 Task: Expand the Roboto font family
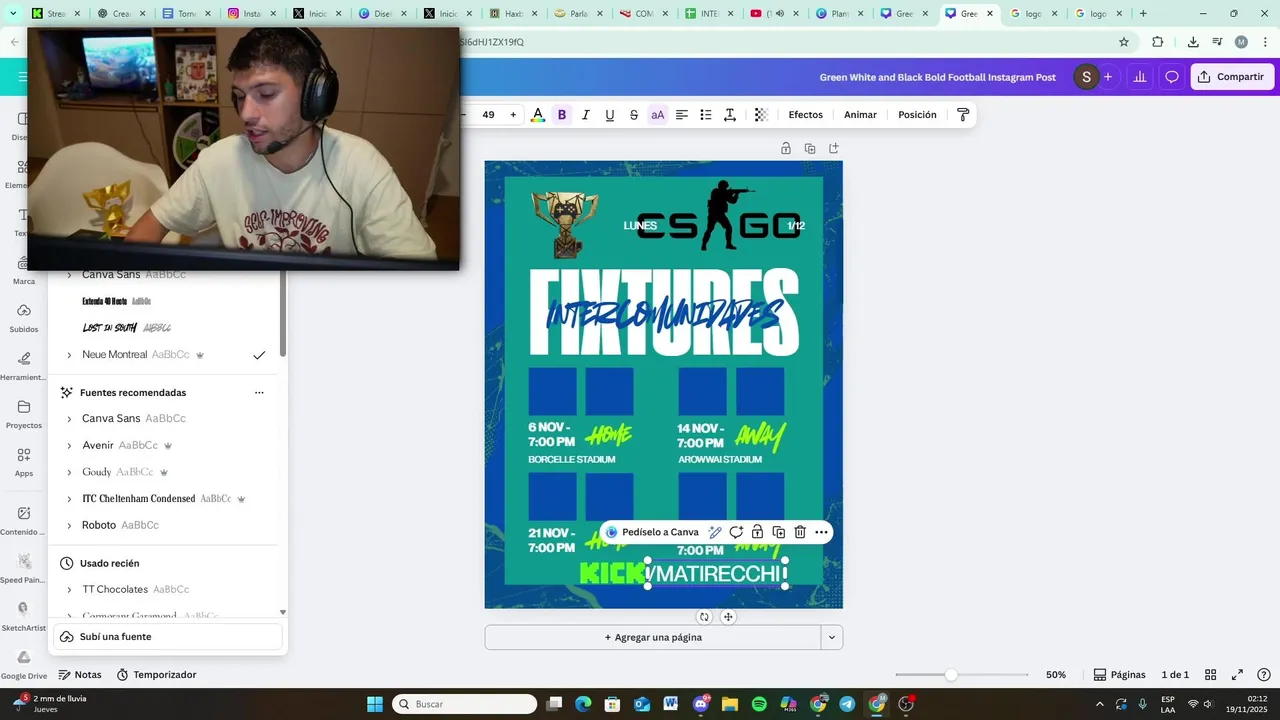pyautogui.click(x=69, y=526)
